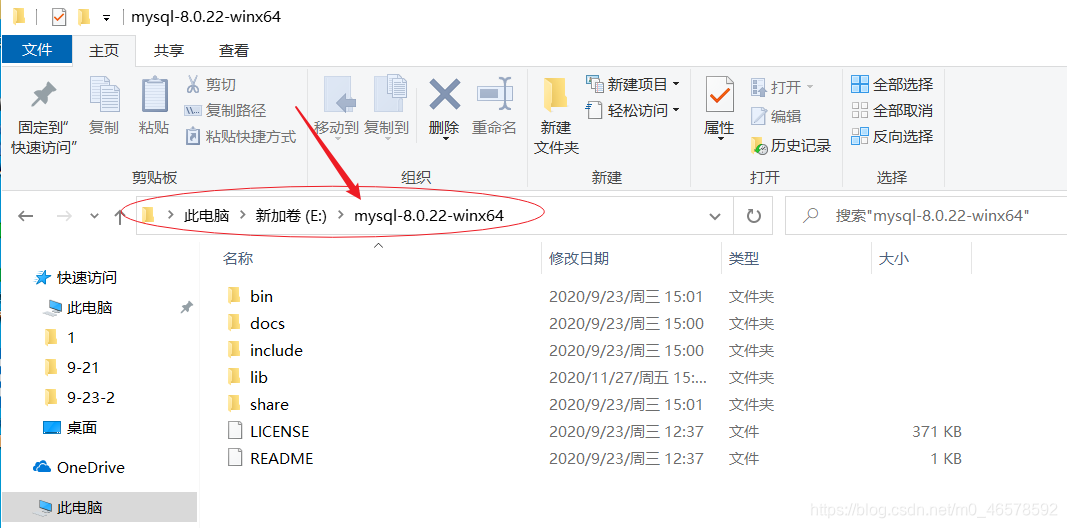Click 全部取消 (Select none)
The height and width of the screenshot is (528, 1067).
point(892,110)
